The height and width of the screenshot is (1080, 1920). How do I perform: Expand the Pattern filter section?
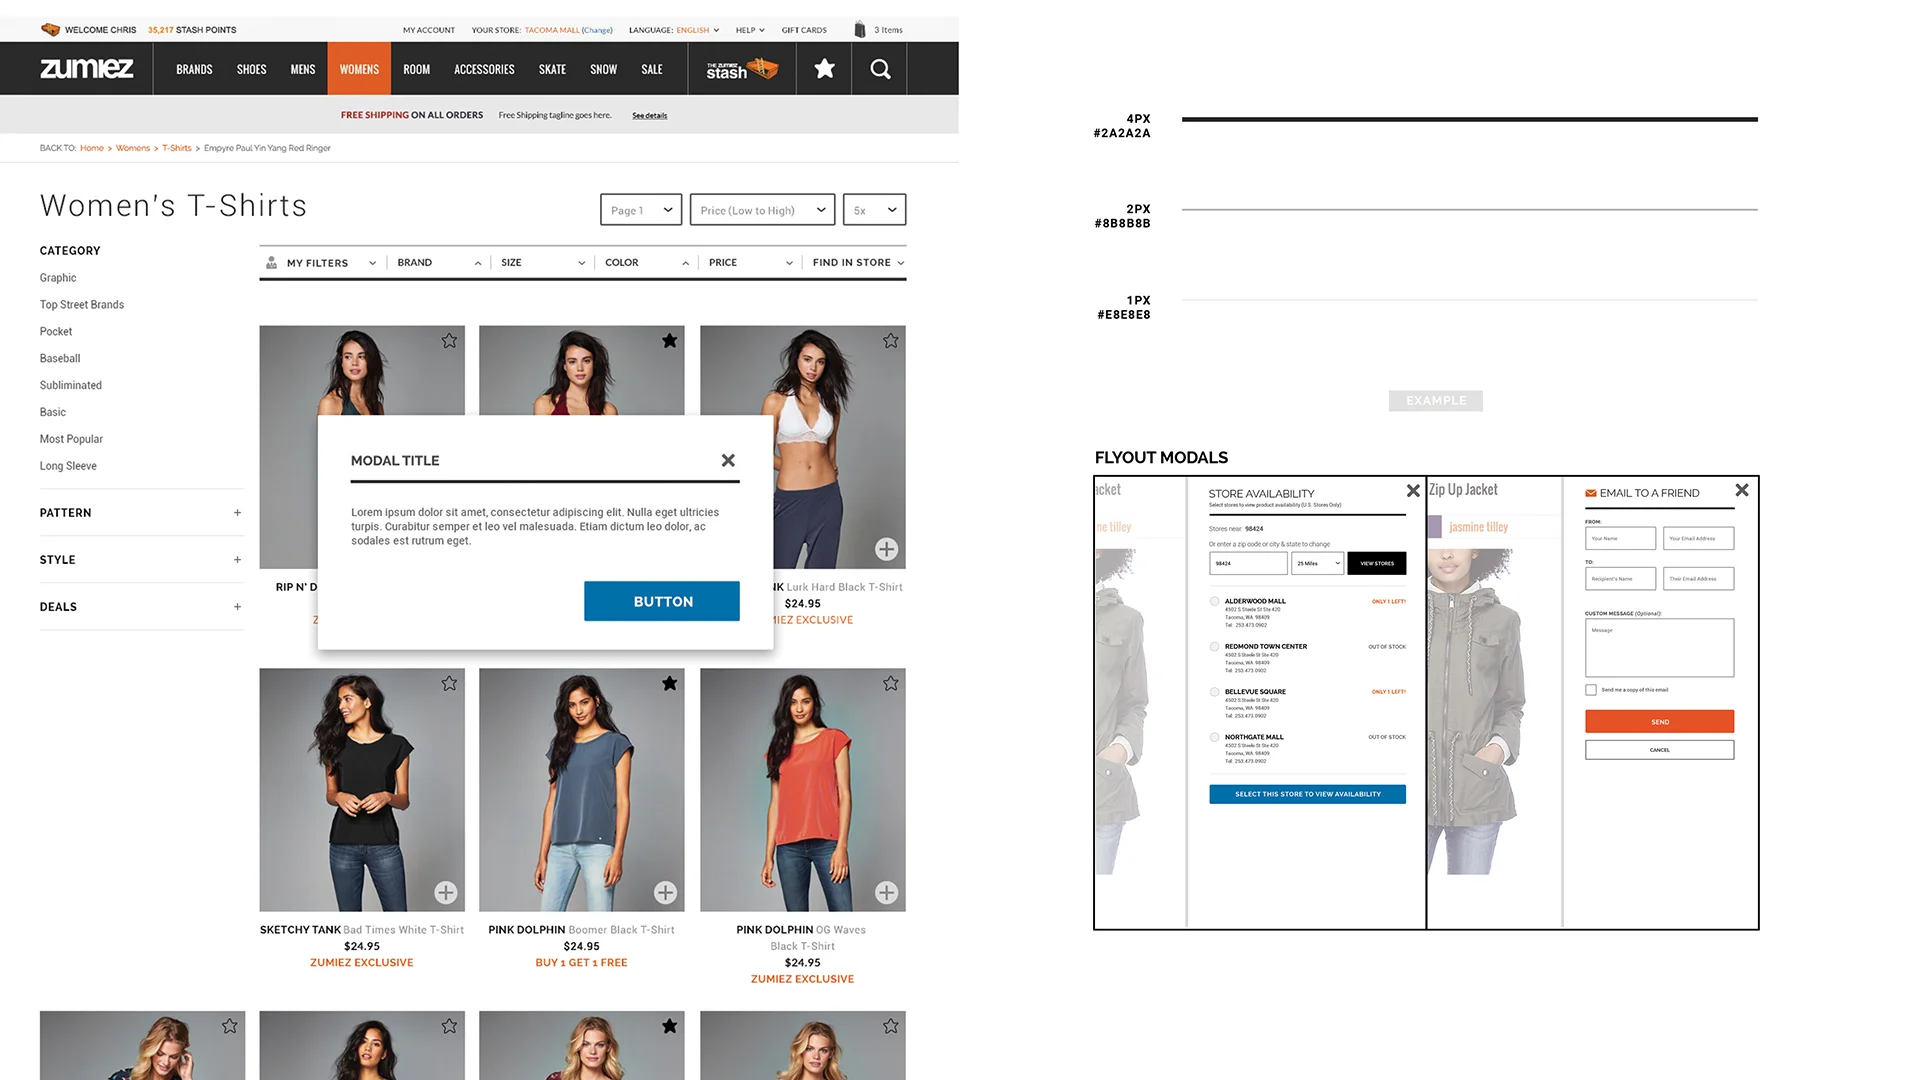pyautogui.click(x=237, y=513)
